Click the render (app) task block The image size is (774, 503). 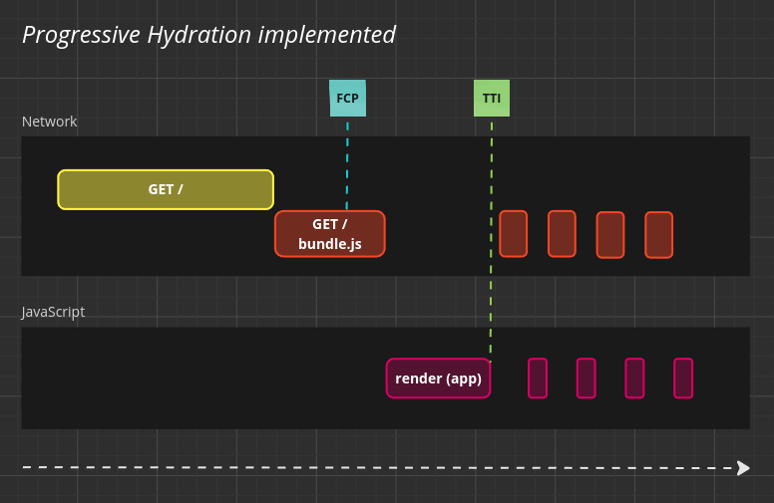[x=438, y=378]
